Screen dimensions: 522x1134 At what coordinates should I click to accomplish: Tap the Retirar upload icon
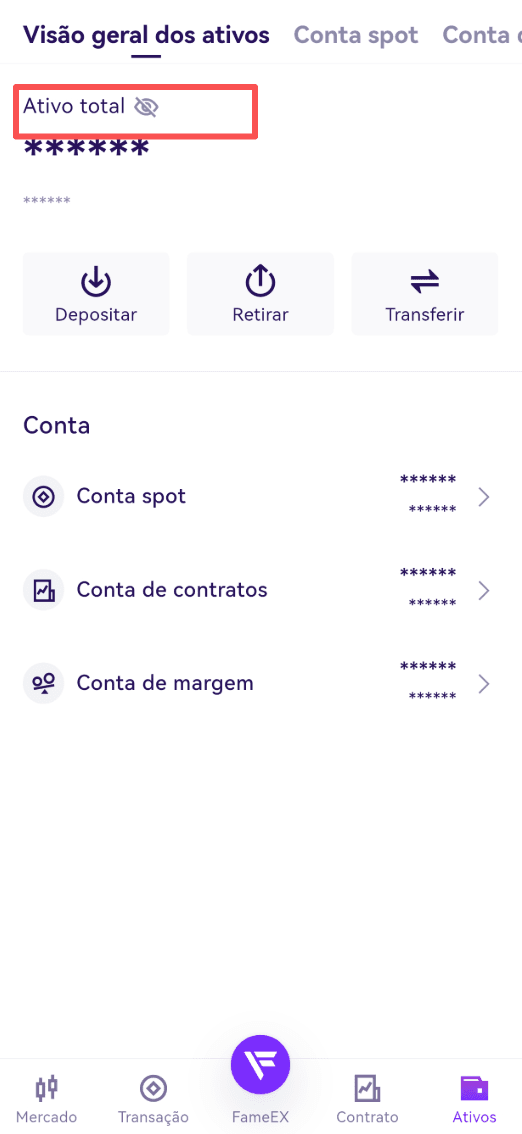(x=260, y=282)
